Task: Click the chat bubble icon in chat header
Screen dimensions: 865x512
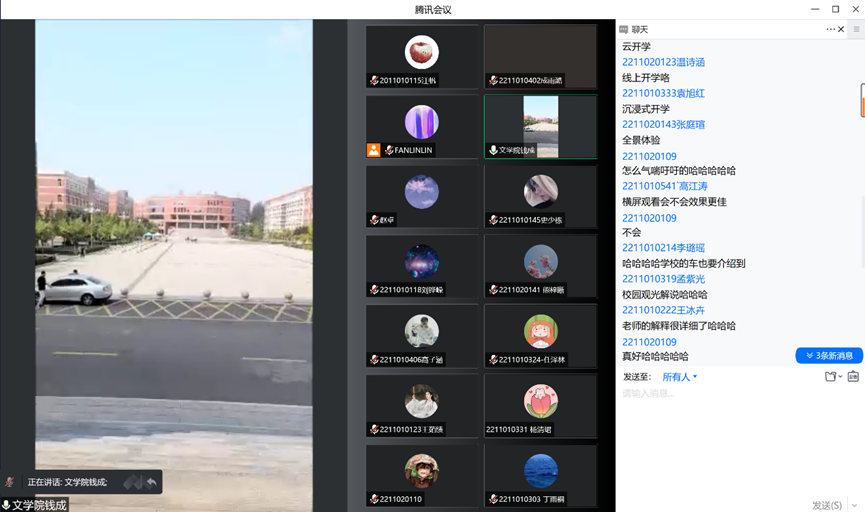Action: (623, 30)
